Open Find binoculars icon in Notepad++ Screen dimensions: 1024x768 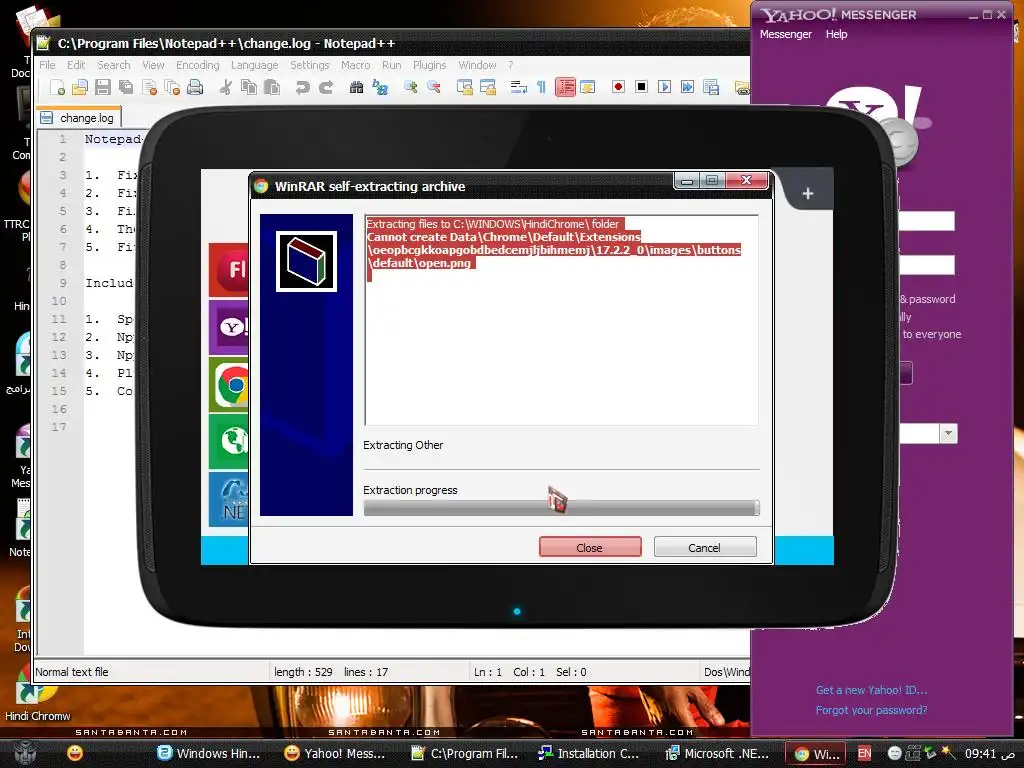point(357,87)
